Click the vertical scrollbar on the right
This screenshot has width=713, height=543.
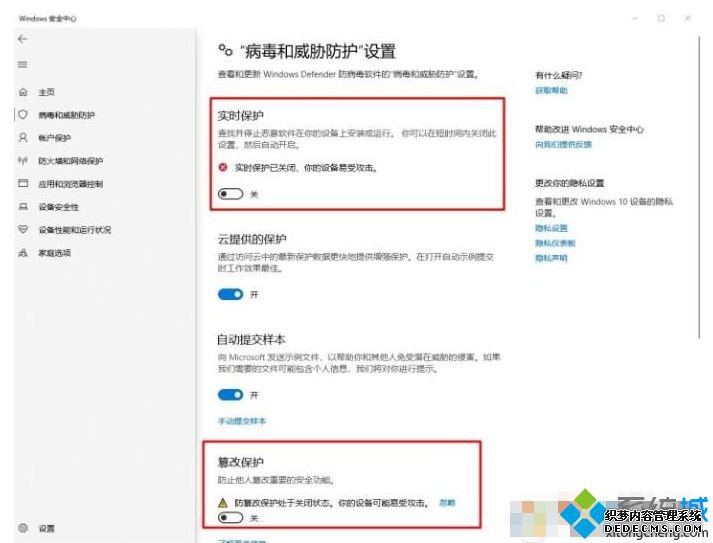699,187
